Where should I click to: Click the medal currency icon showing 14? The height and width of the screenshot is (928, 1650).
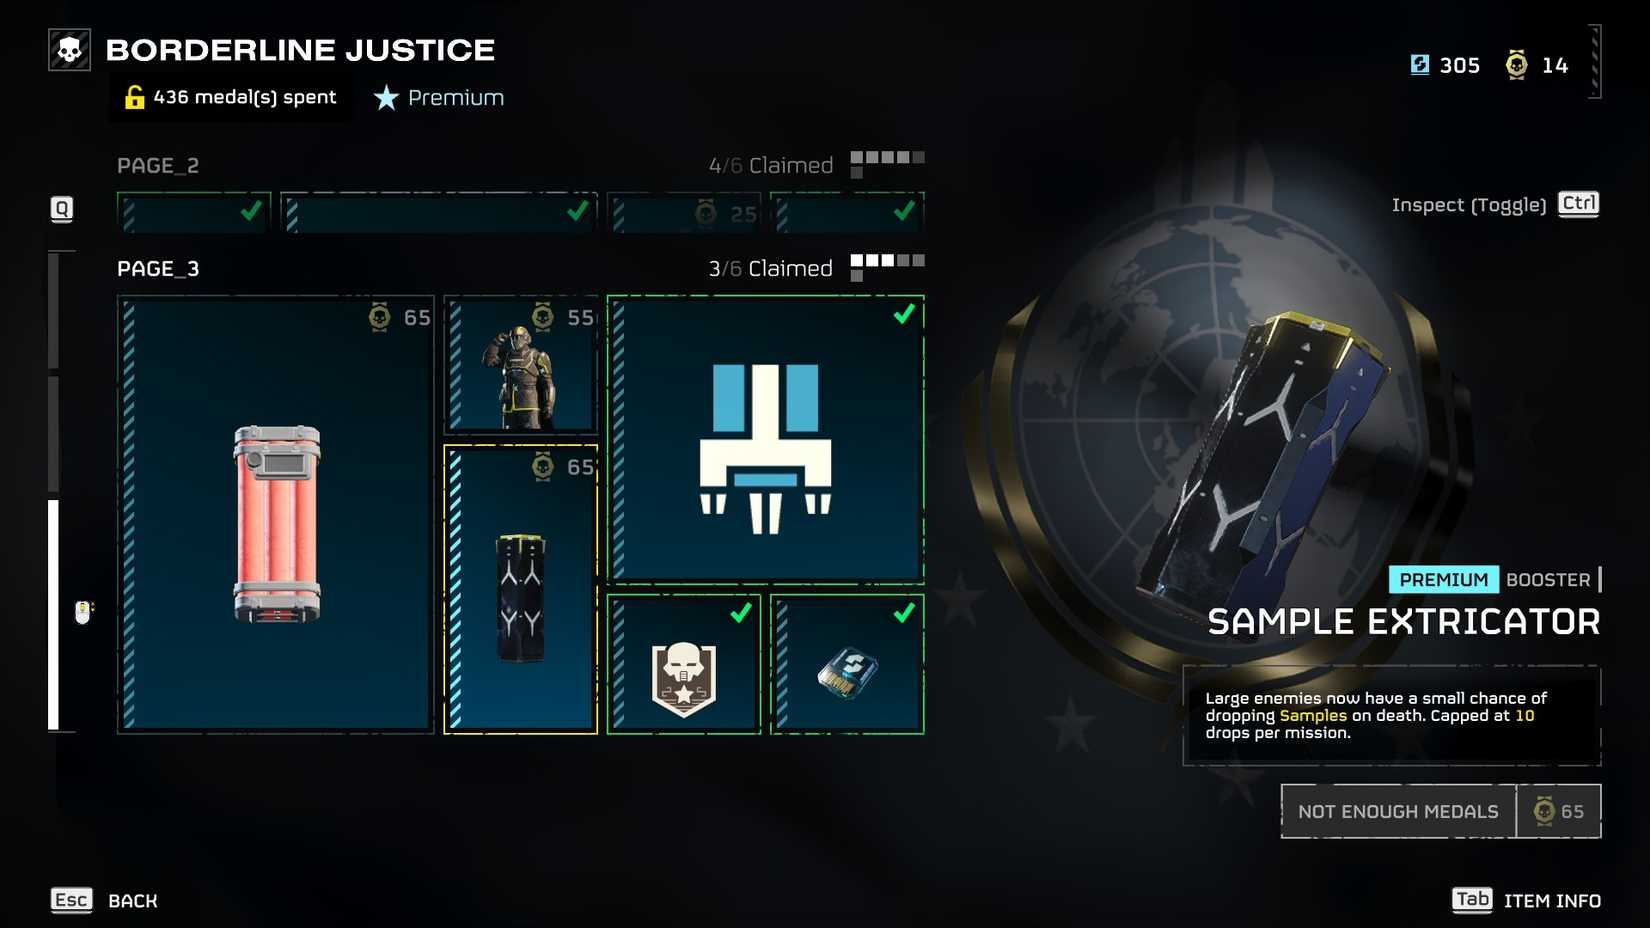[x=1517, y=65]
